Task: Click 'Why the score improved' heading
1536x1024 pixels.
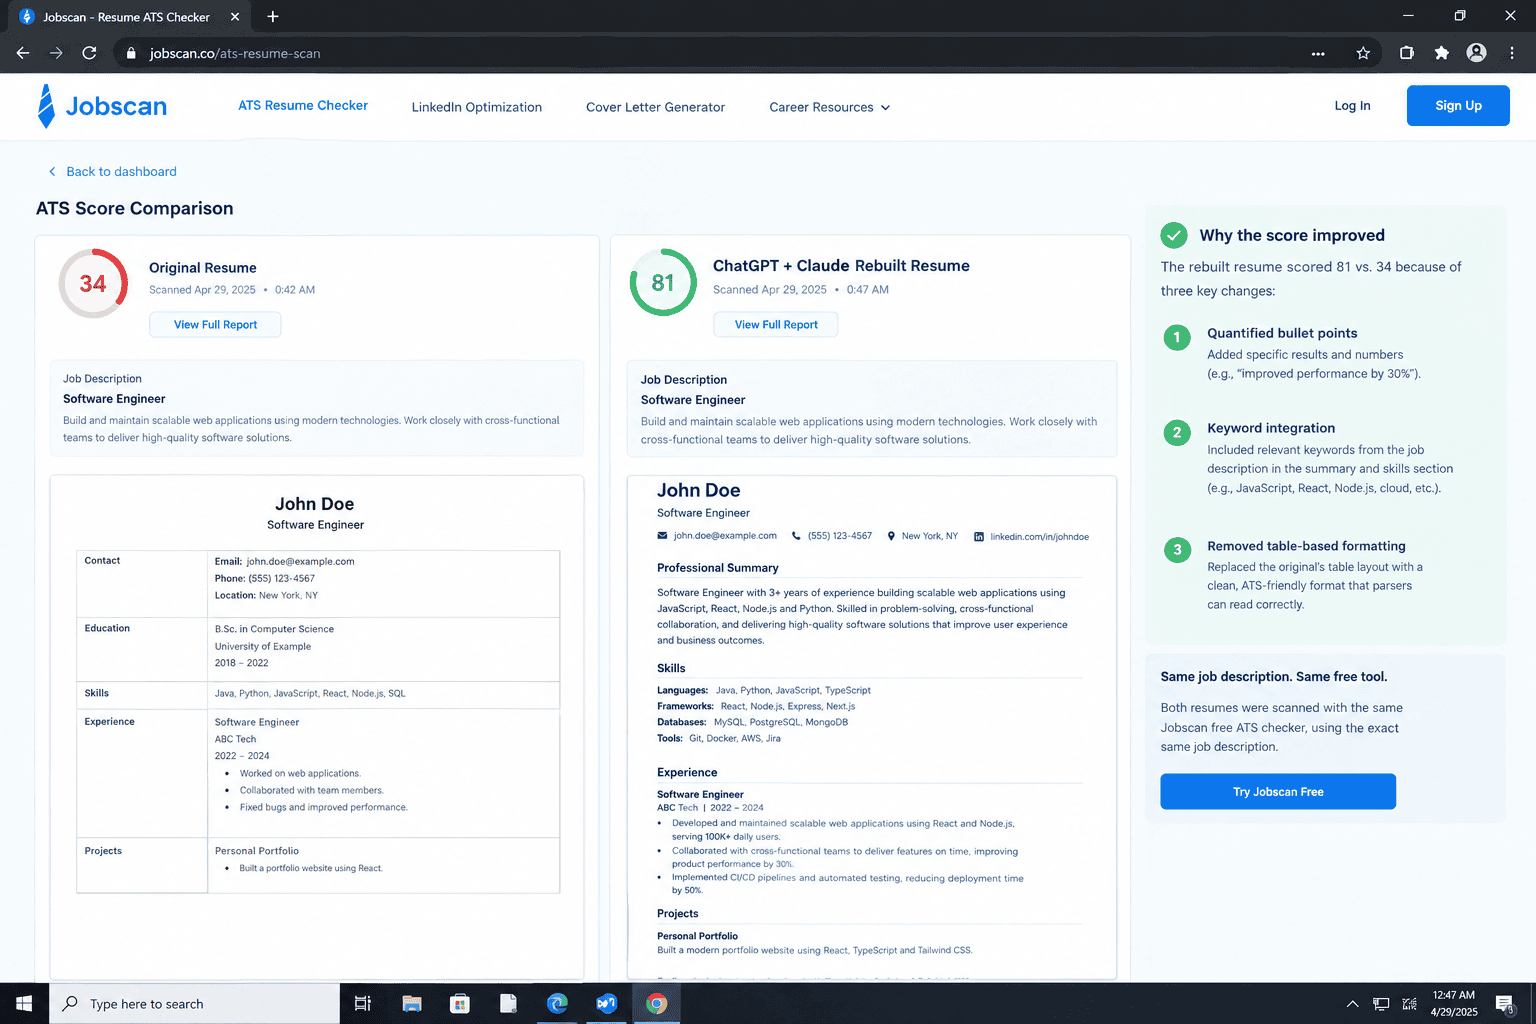Action: 1292,235
